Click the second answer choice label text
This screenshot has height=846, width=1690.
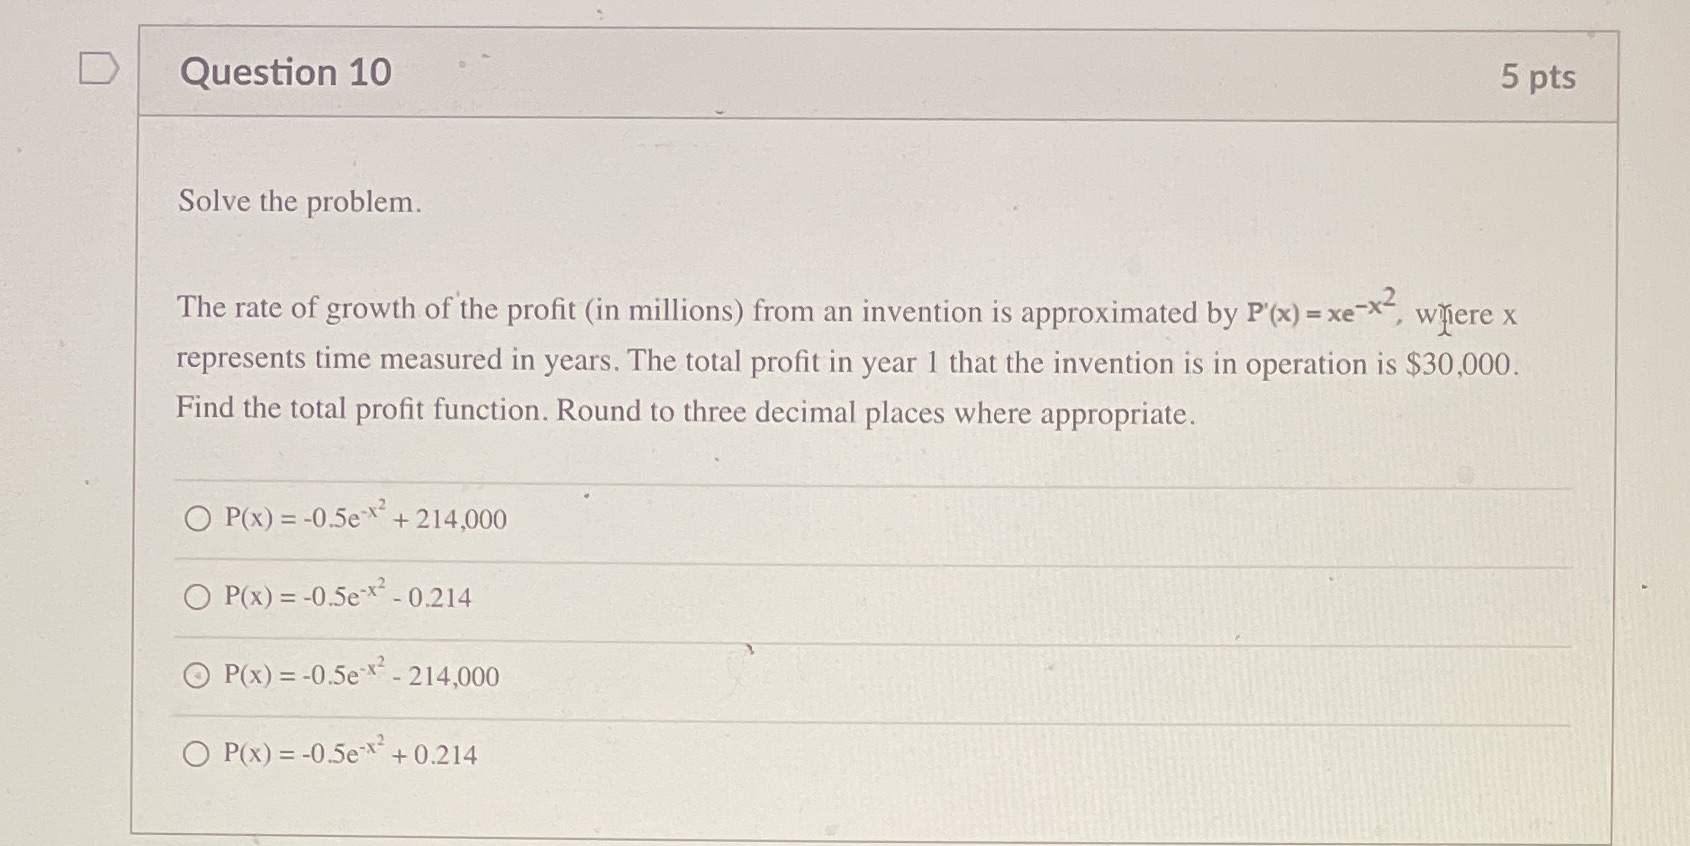tap(347, 598)
